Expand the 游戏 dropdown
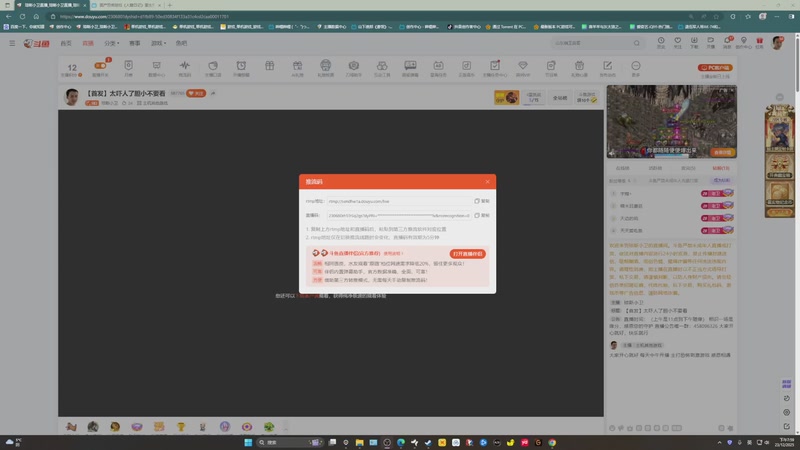 point(159,43)
